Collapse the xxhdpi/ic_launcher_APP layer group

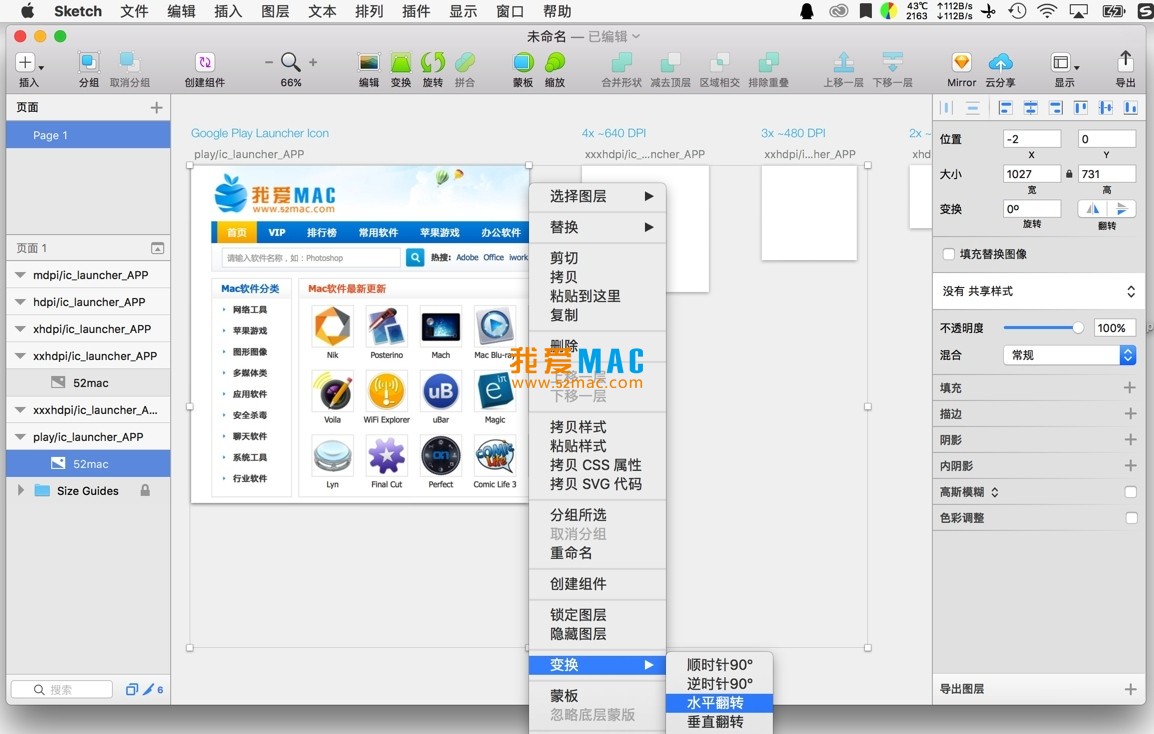point(20,356)
